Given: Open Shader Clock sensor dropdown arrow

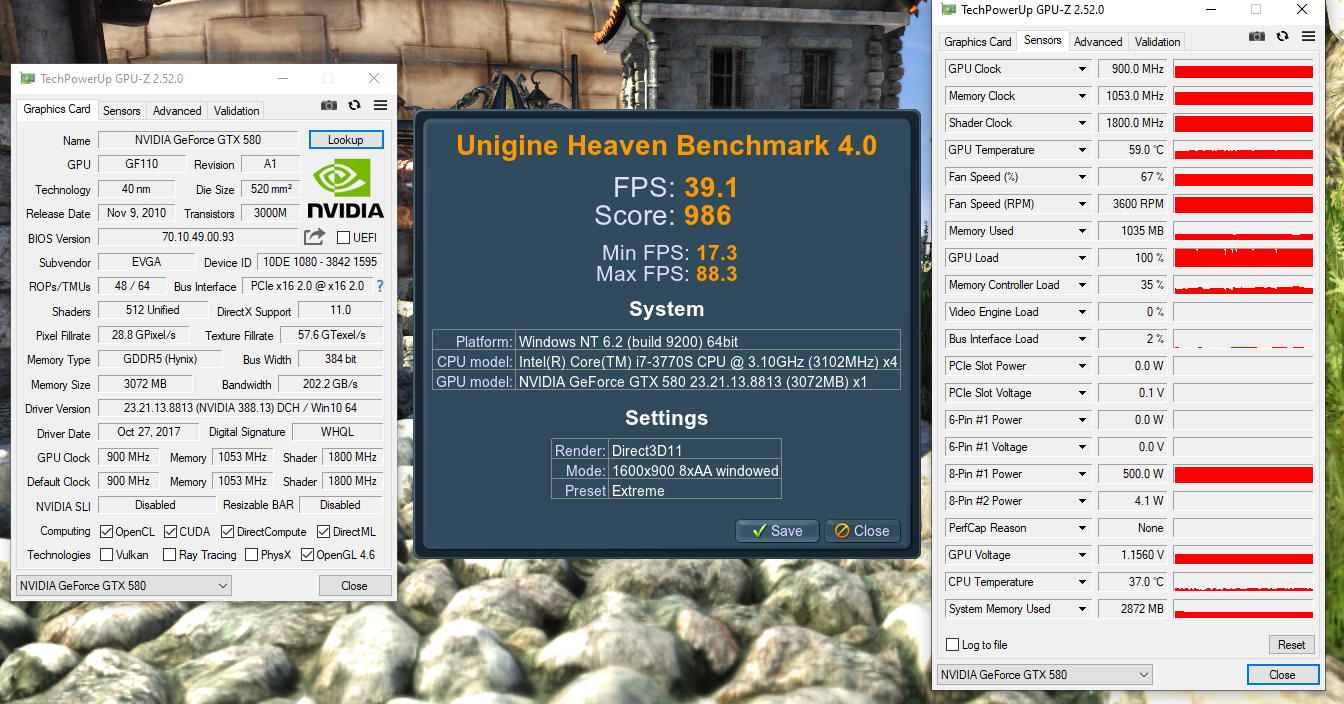Looking at the screenshot, I should pos(1082,123).
